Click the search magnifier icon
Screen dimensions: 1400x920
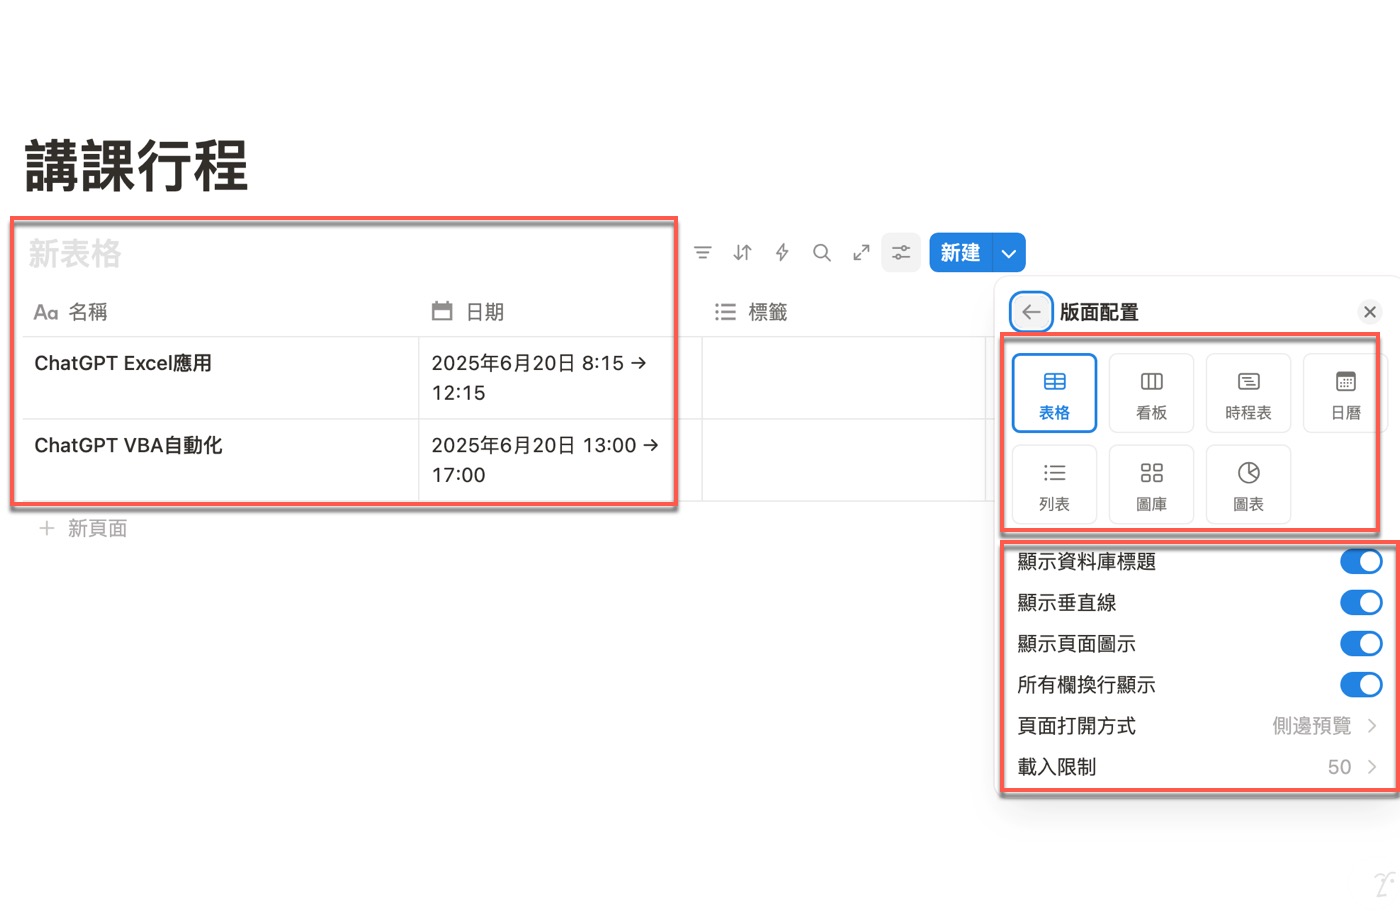pyautogui.click(x=822, y=253)
